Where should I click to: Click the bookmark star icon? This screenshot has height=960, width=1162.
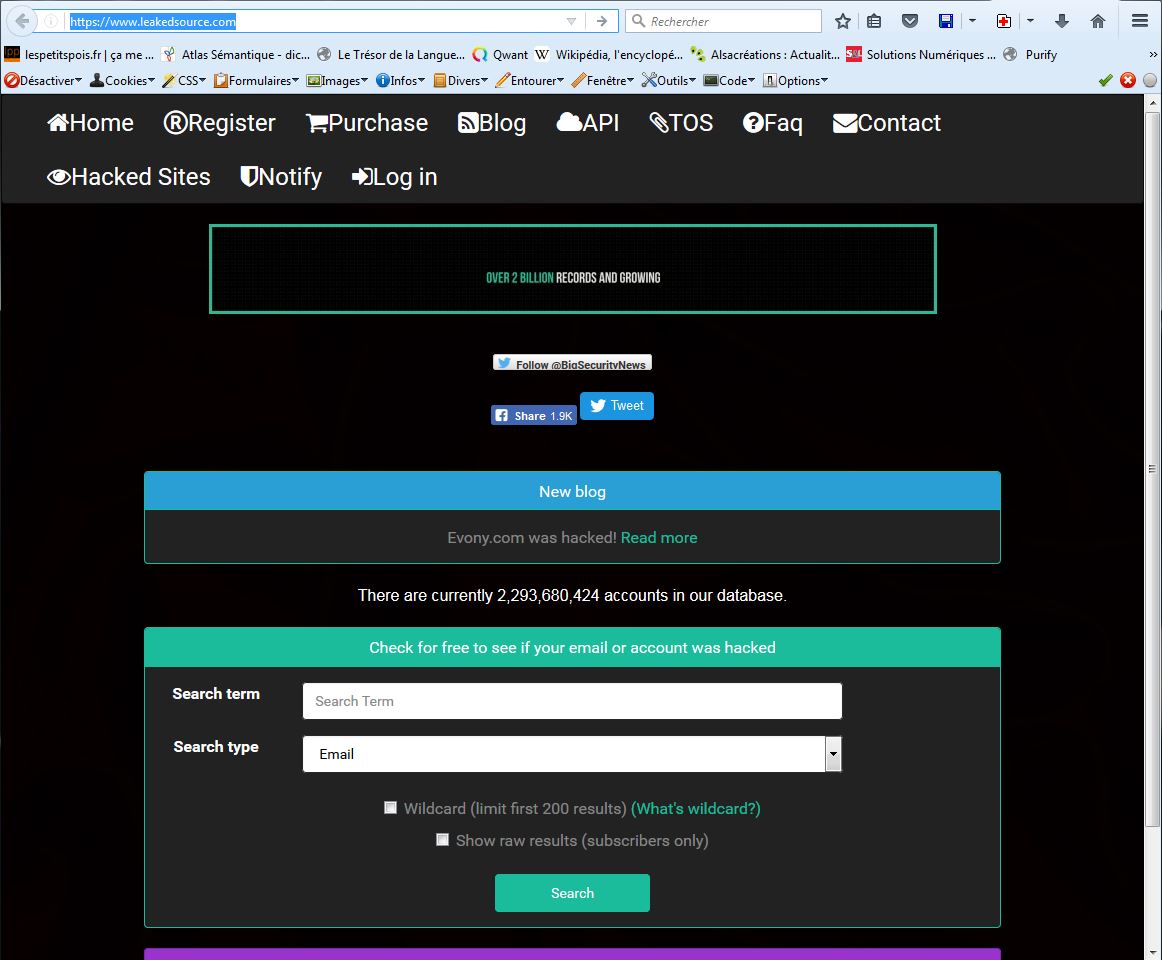843,21
